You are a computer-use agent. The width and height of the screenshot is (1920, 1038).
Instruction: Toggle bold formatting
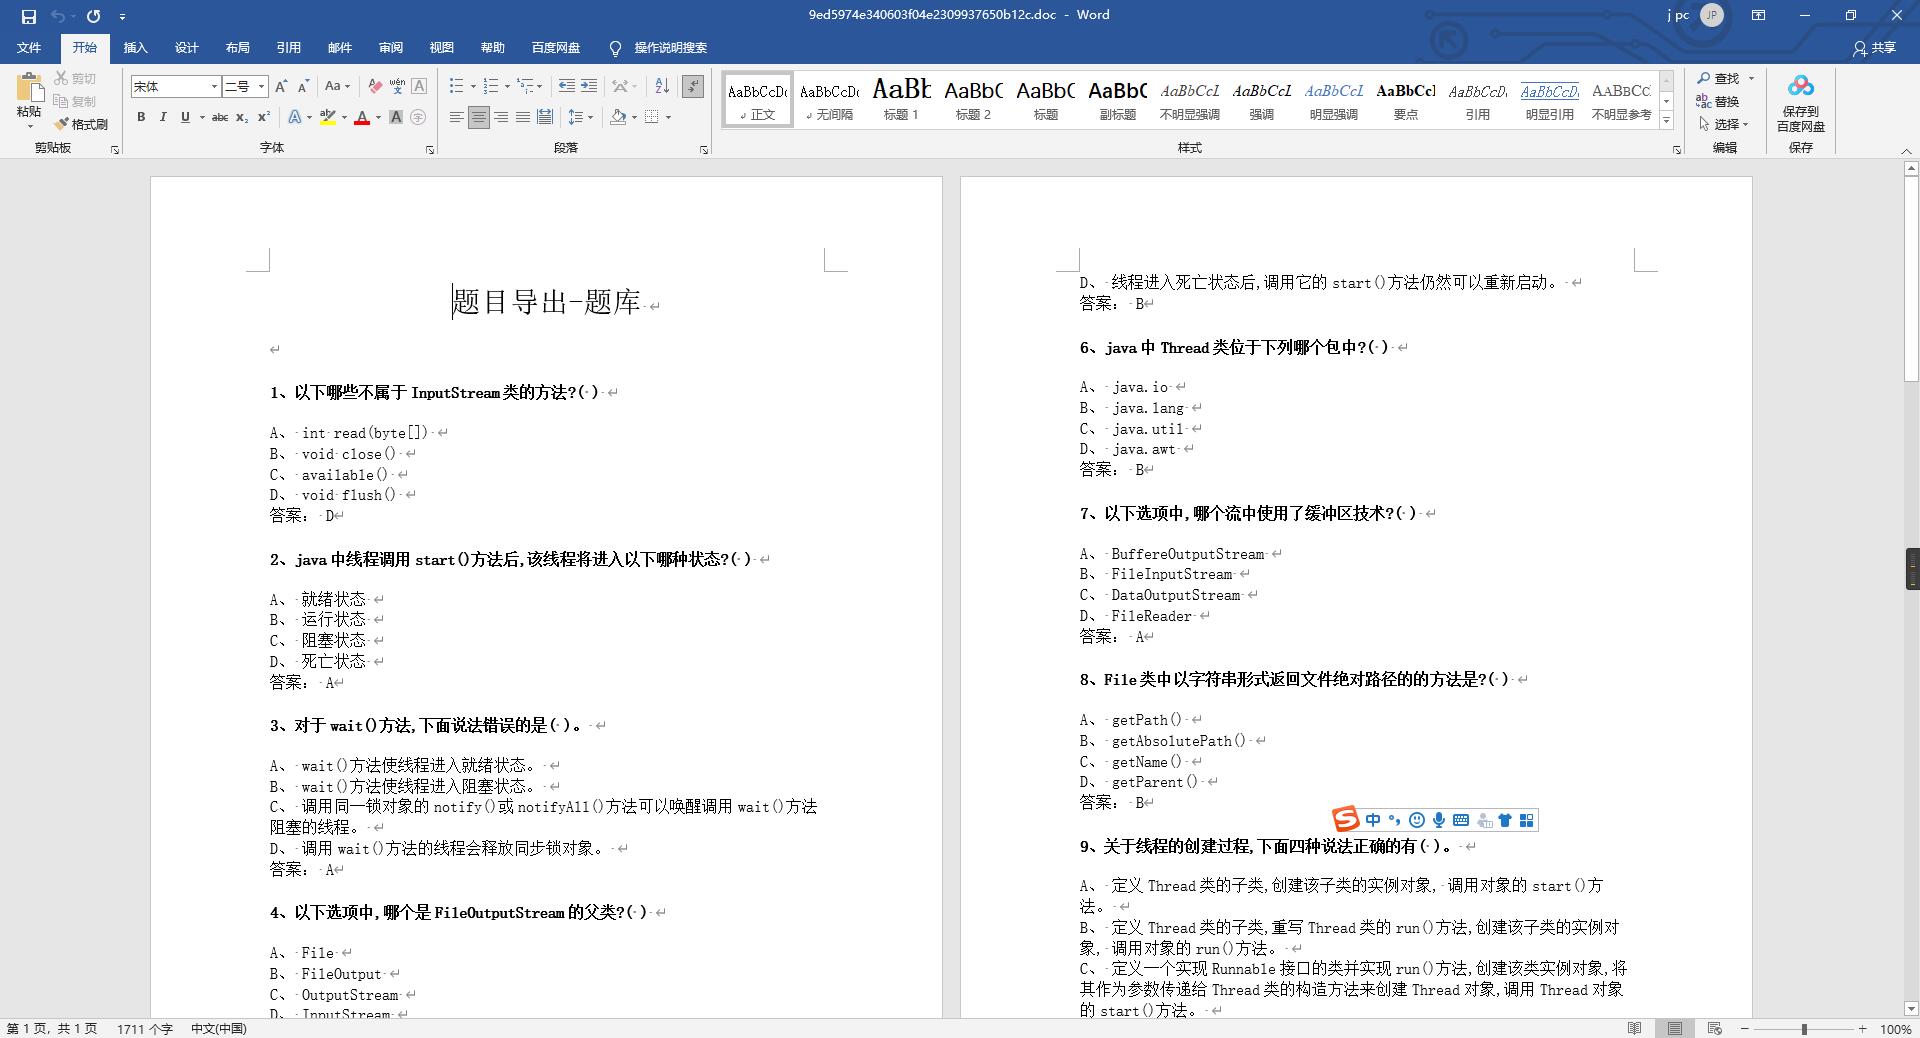click(141, 118)
